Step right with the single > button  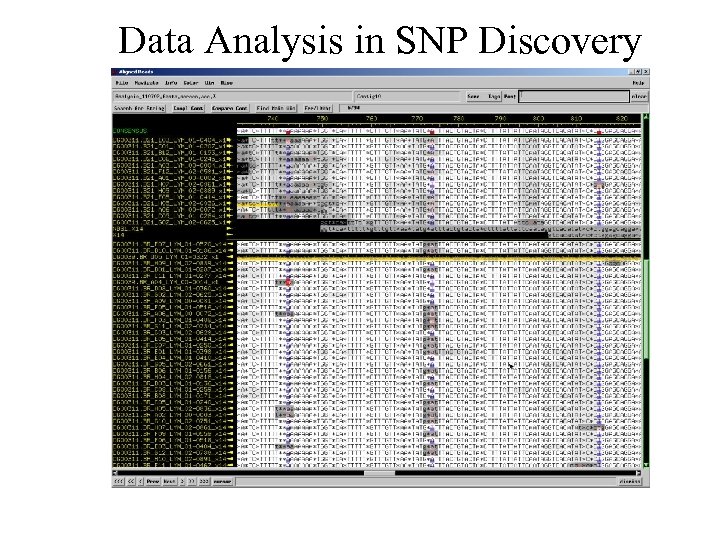click(182, 481)
